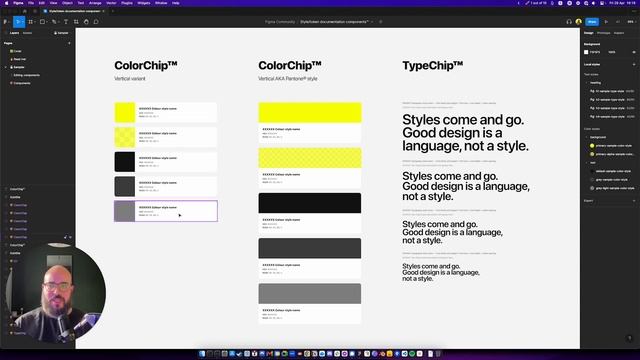This screenshot has height=360, width=640.
Task: Open the Plugins menu
Action: (x=127, y=3)
